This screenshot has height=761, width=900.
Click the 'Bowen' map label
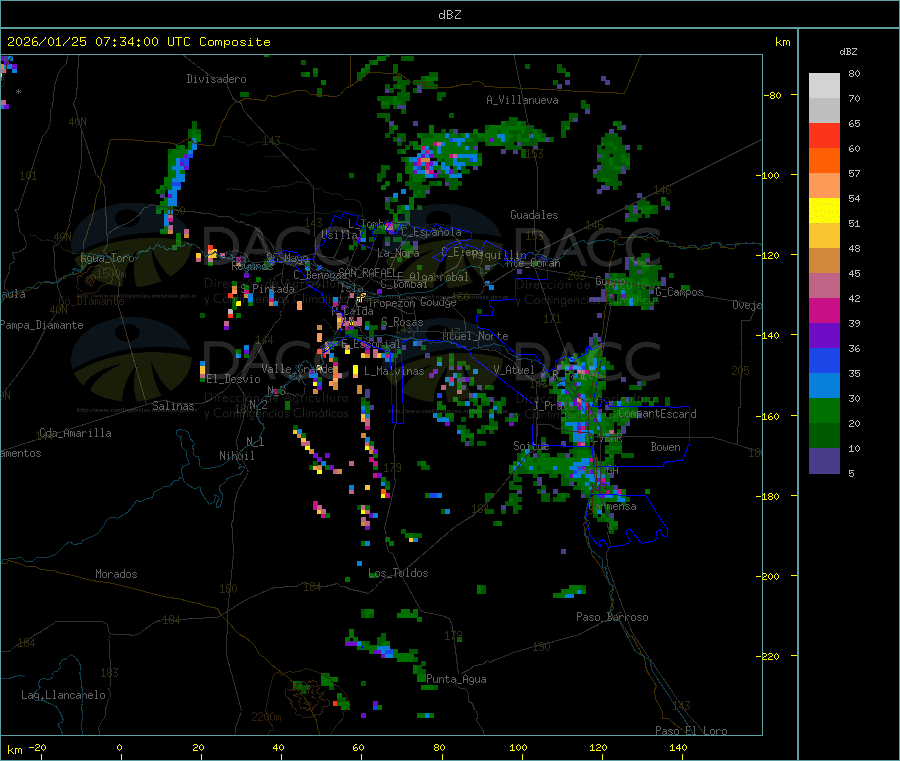pos(665,447)
